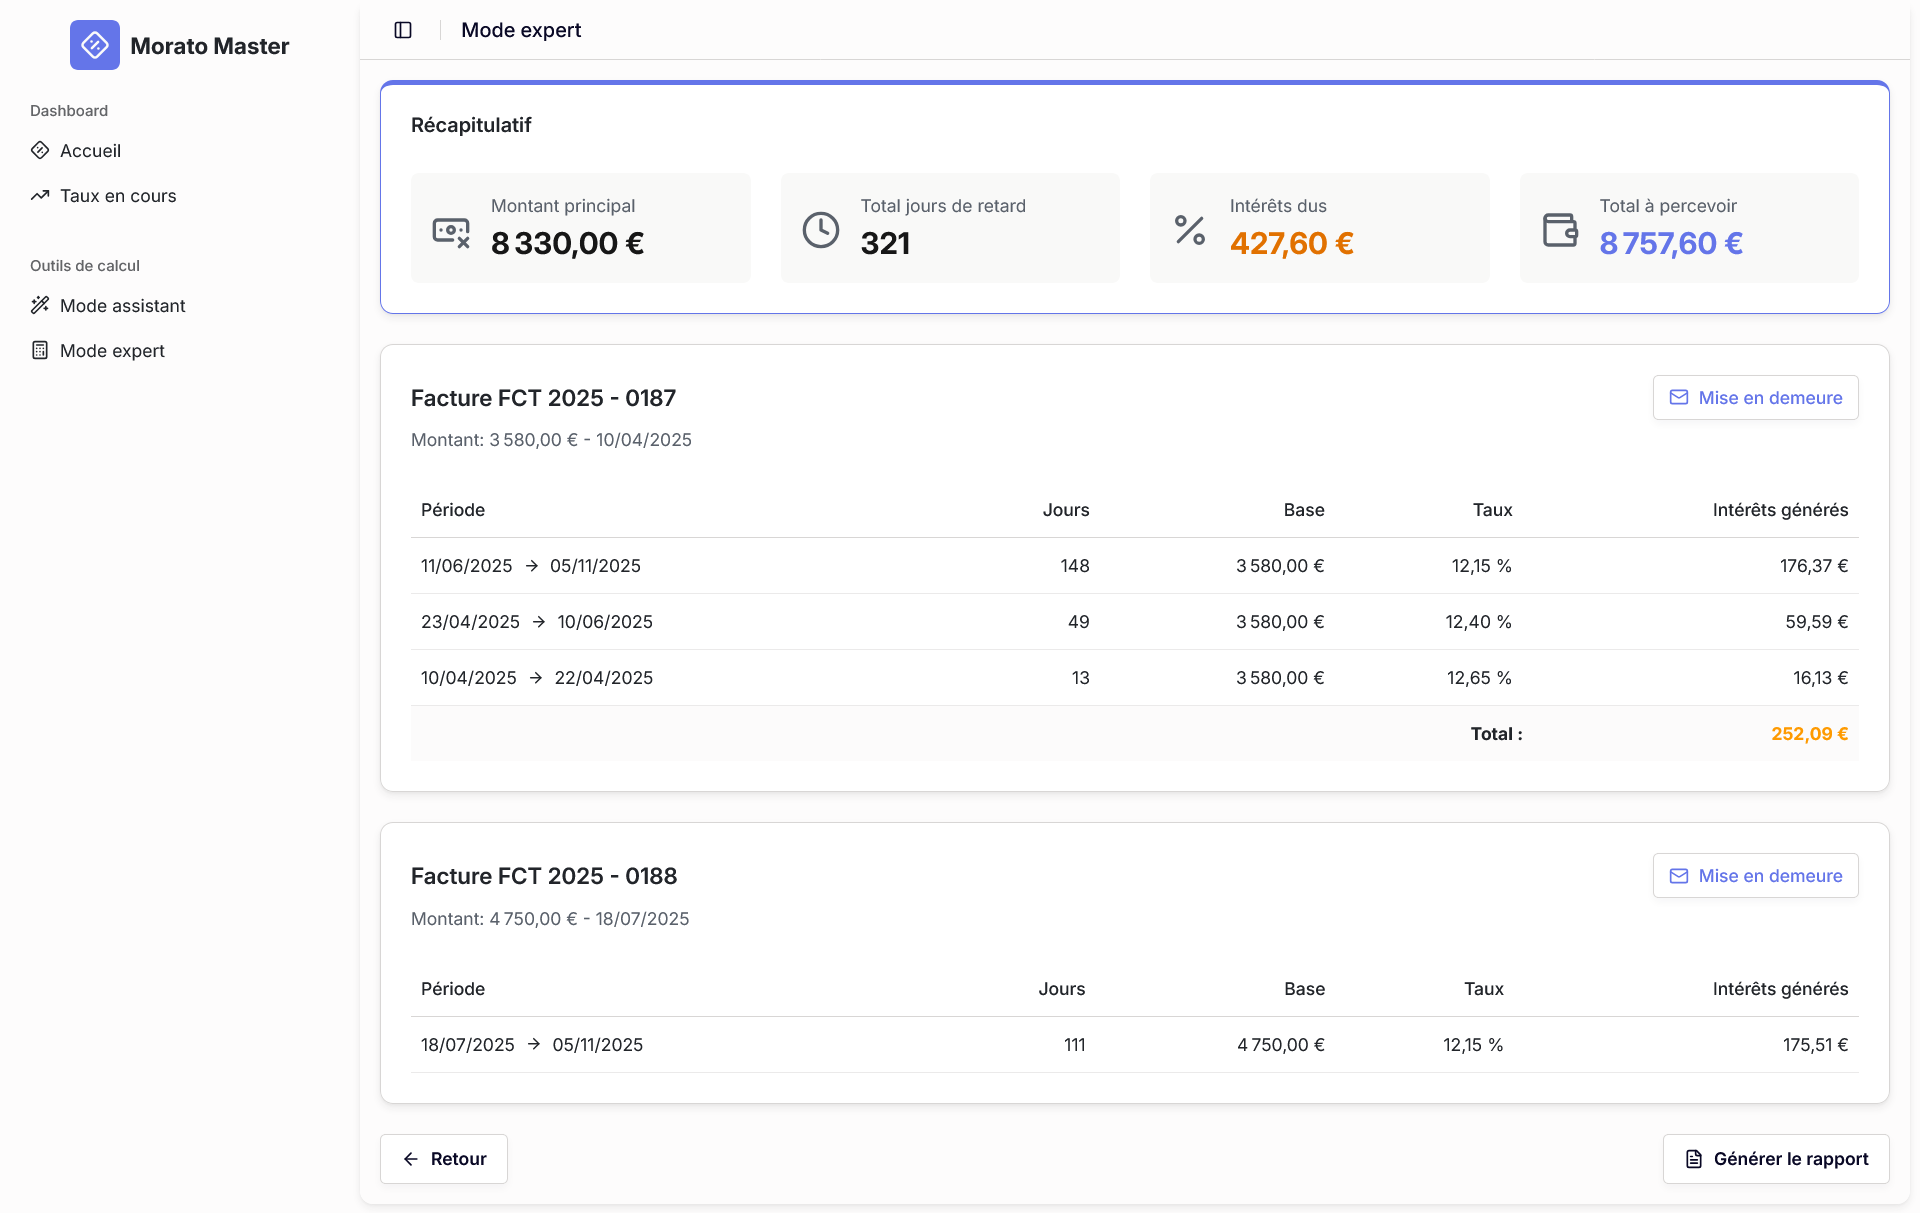Open Mode assistant tool
The width and height of the screenshot is (1920, 1213).
coord(122,306)
